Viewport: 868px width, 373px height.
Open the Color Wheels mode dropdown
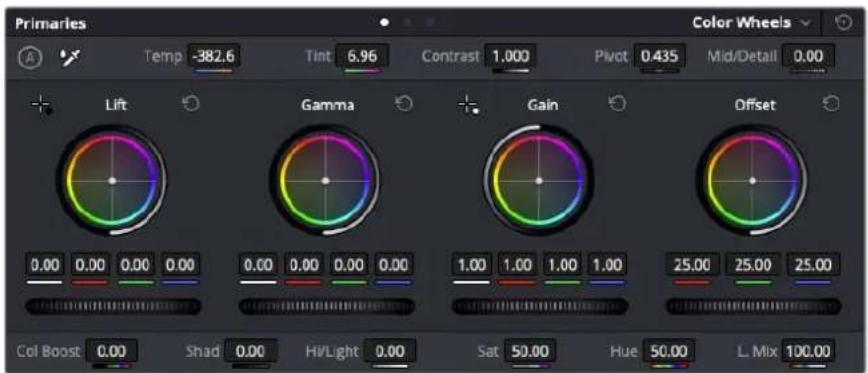pyautogui.click(x=752, y=23)
